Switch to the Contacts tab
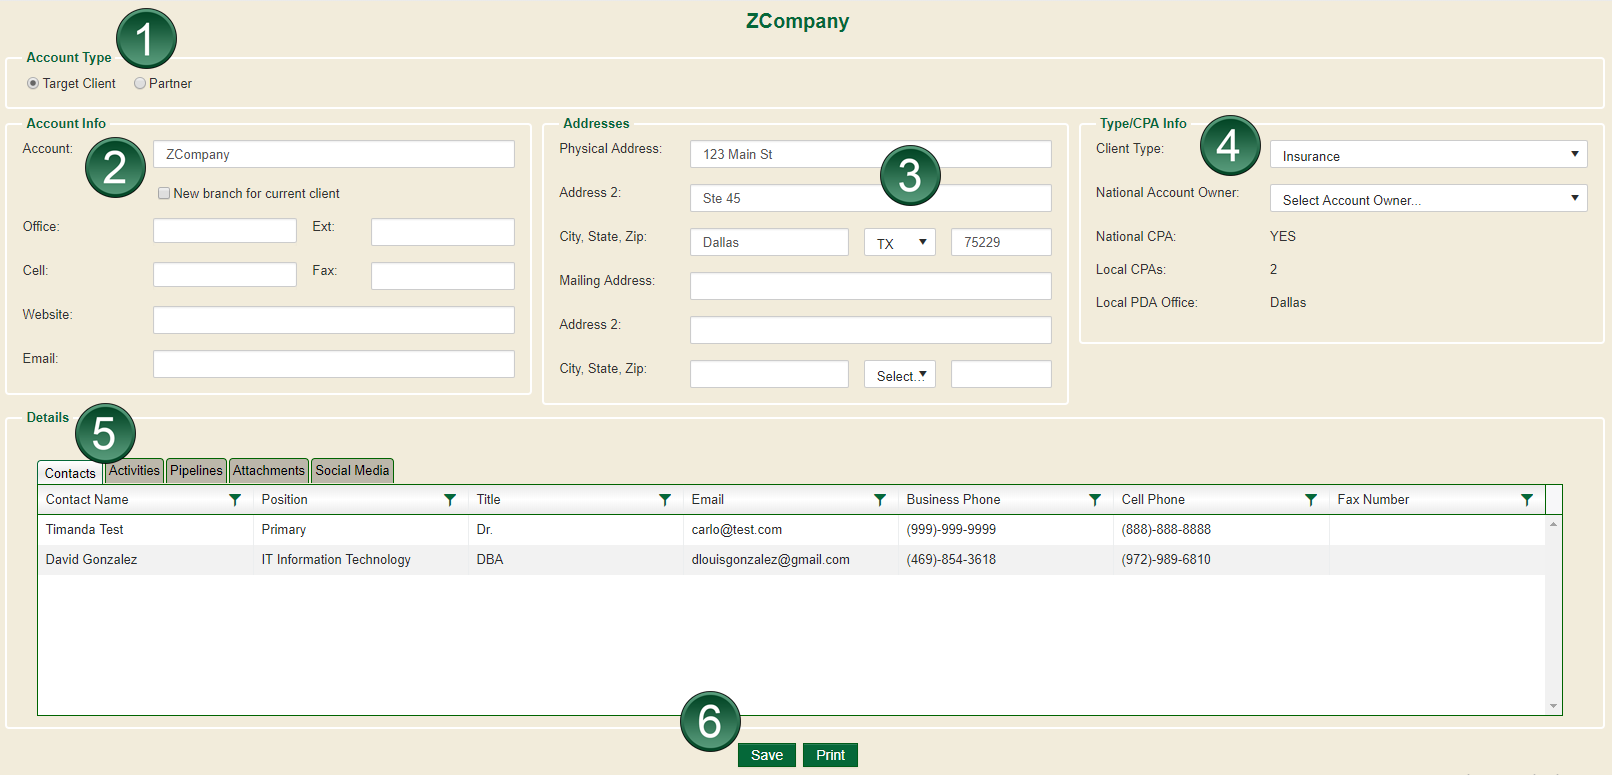This screenshot has height=775, width=1612. click(x=70, y=473)
